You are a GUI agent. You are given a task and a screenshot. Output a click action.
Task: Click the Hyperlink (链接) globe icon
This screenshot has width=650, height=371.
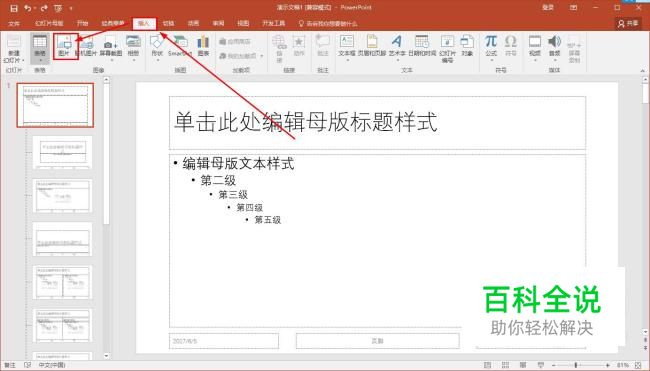pyautogui.click(x=279, y=48)
